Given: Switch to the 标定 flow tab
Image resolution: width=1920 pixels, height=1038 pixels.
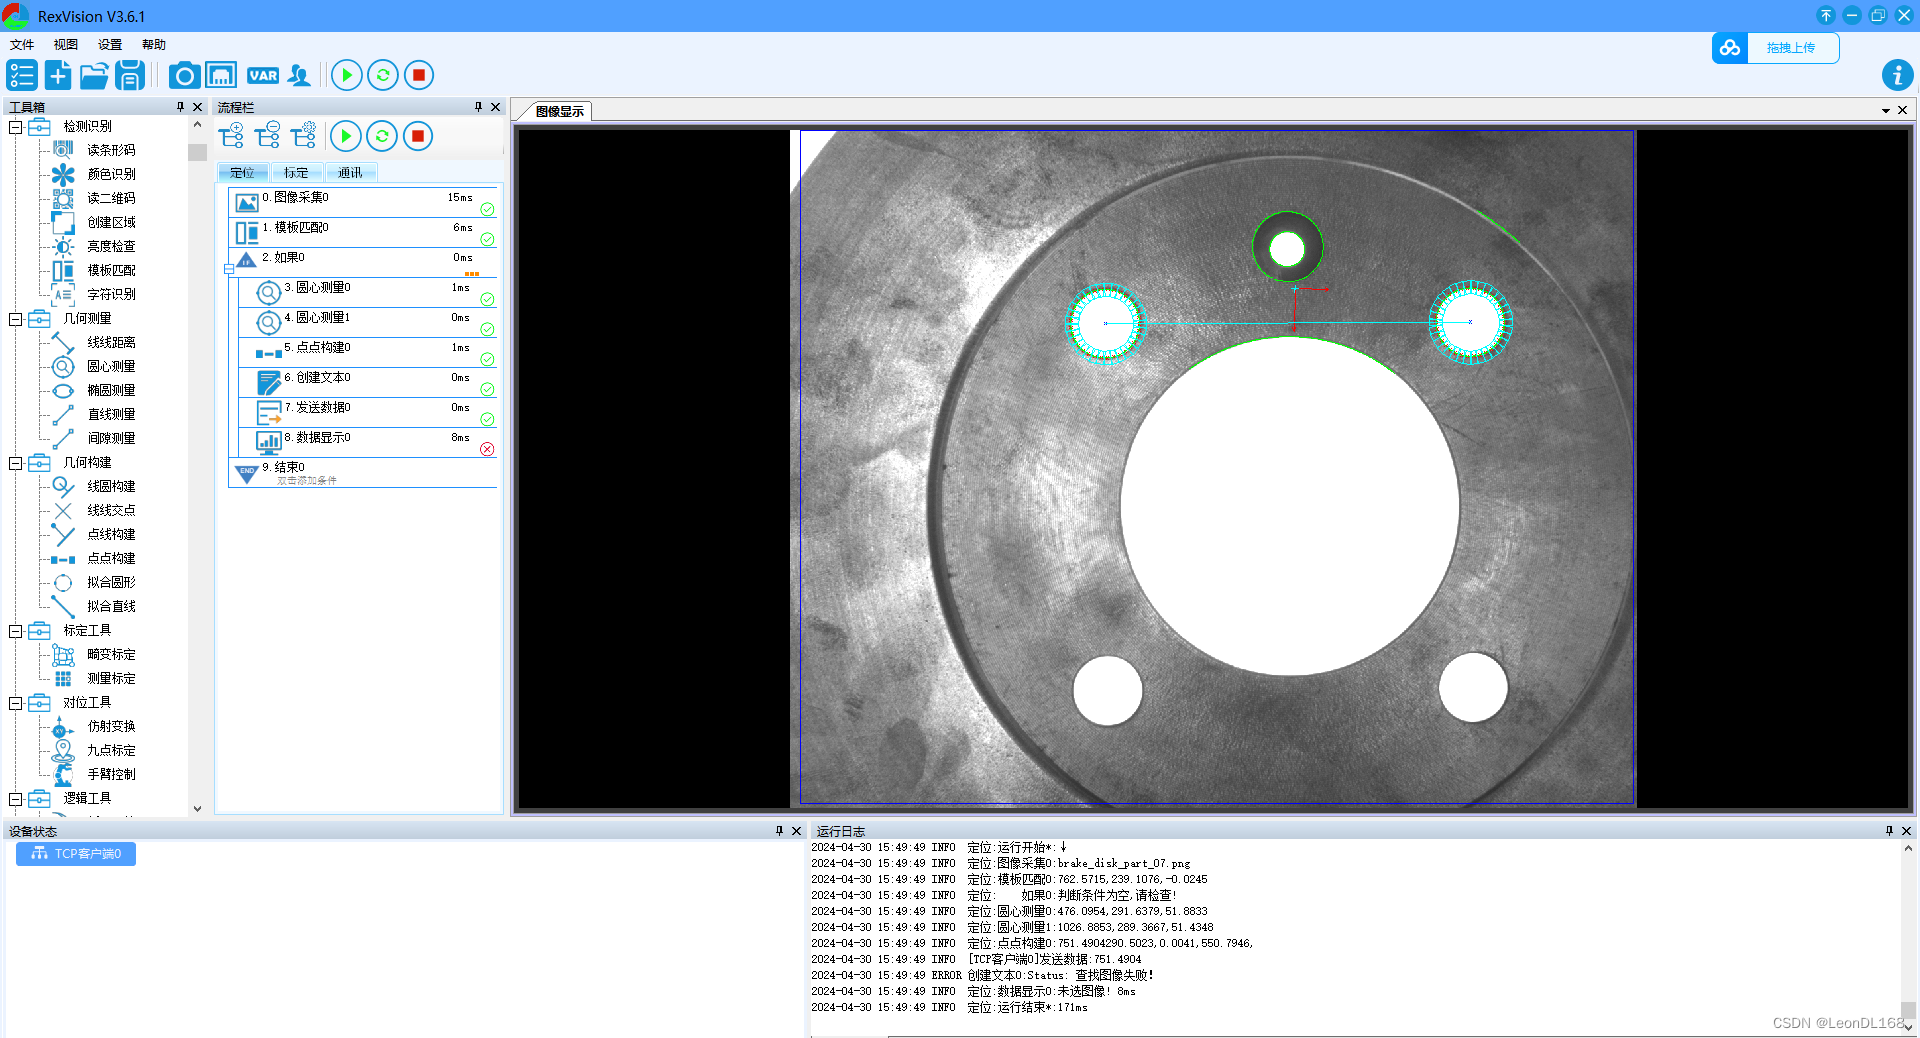Looking at the screenshot, I should [x=296, y=172].
